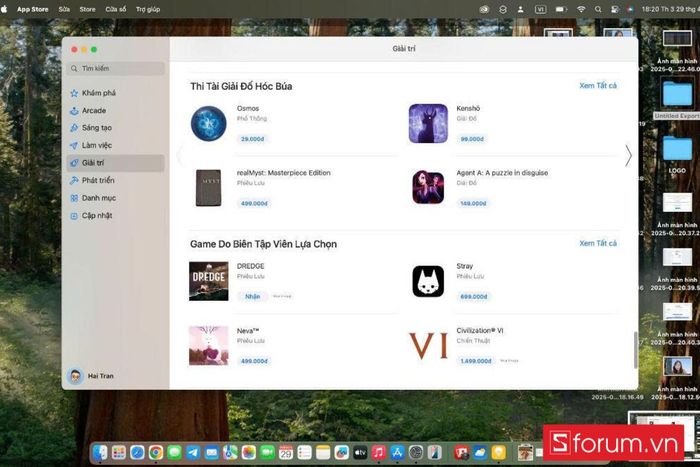Open Launchpad from the Dock

pos(118,453)
